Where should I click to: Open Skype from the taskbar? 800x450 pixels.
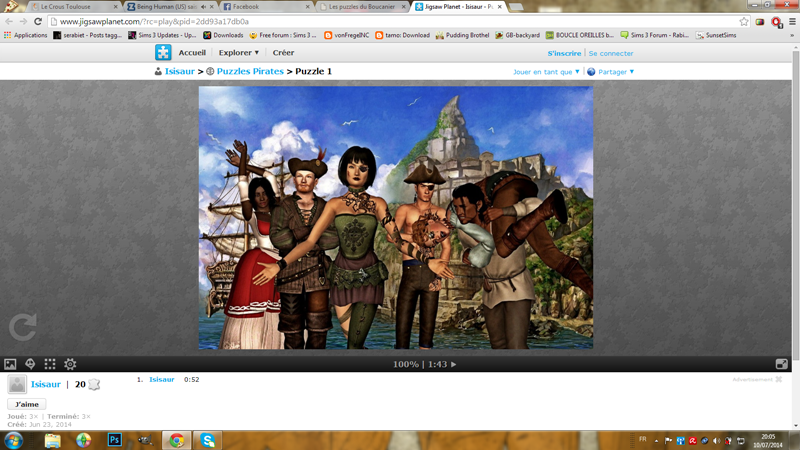207,440
